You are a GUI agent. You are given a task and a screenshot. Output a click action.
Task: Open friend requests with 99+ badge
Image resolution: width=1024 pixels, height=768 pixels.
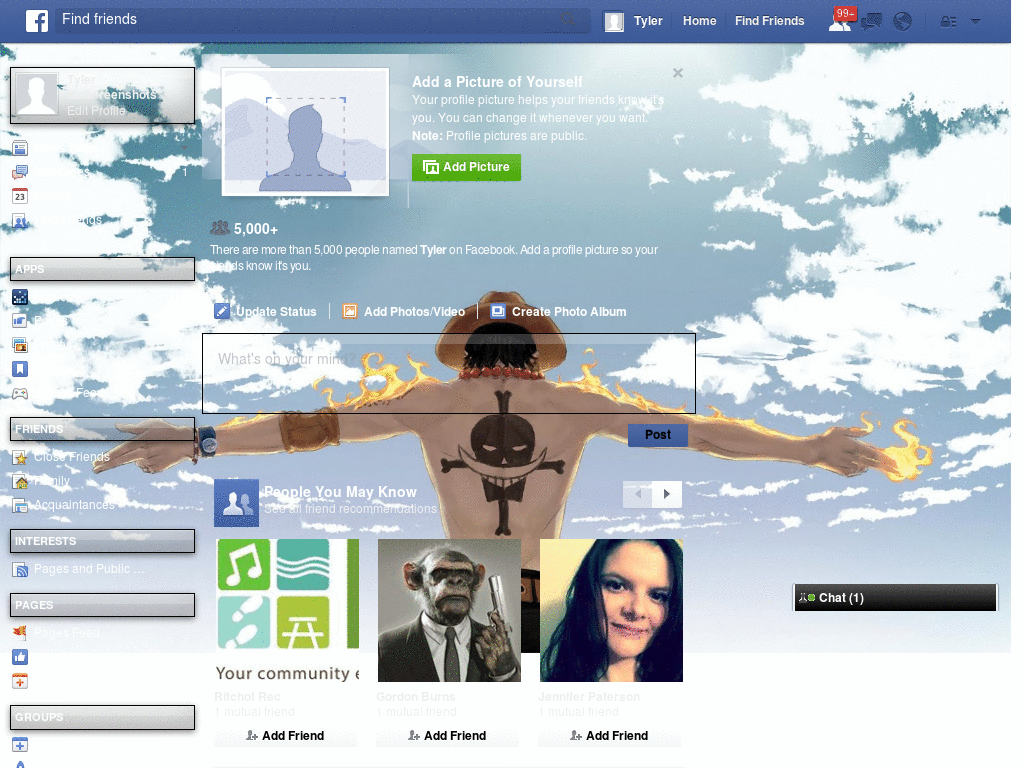tap(841, 20)
